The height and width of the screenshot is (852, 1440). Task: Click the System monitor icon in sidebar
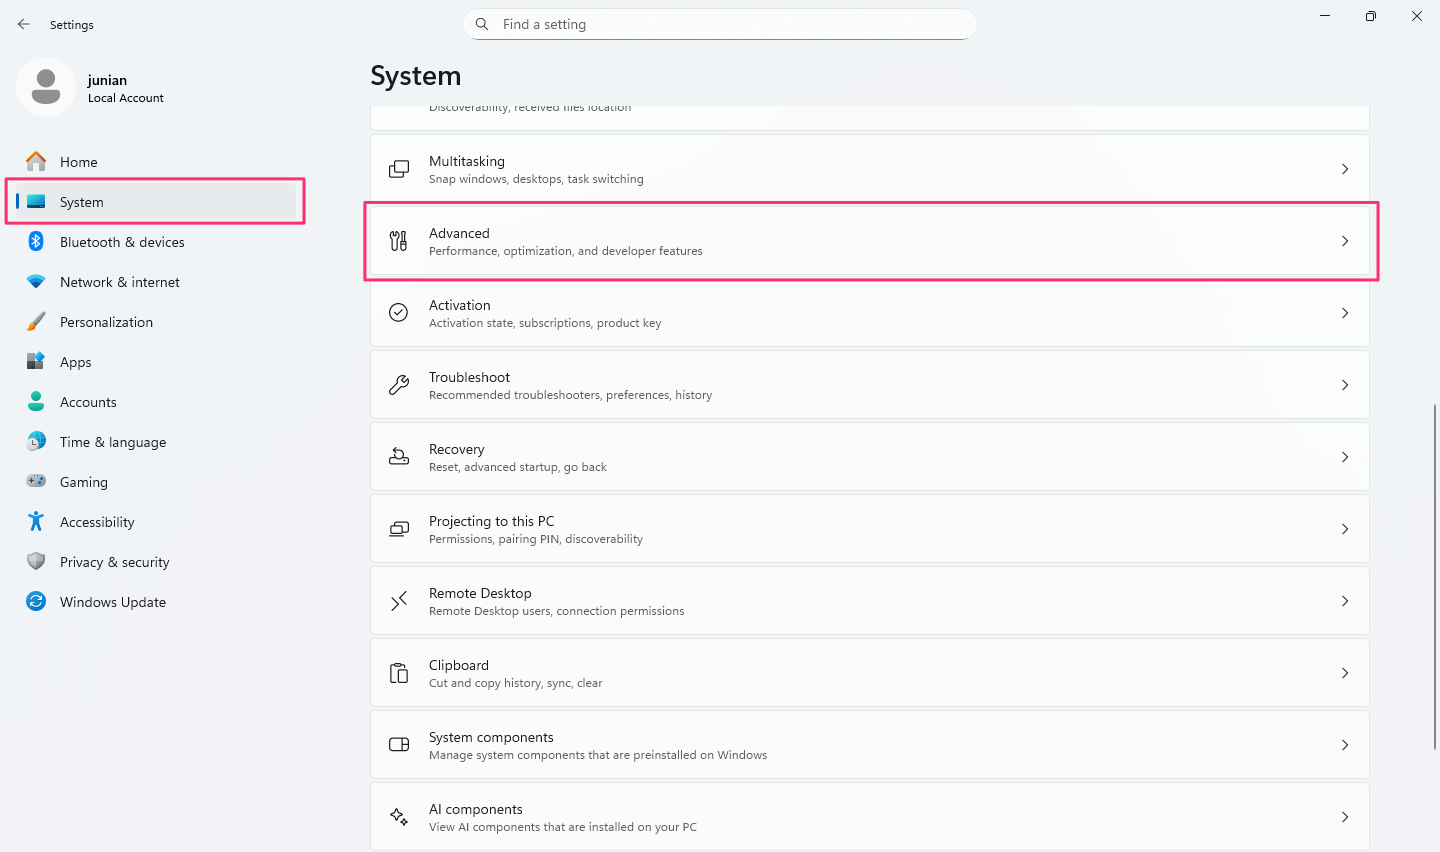point(36,202)
